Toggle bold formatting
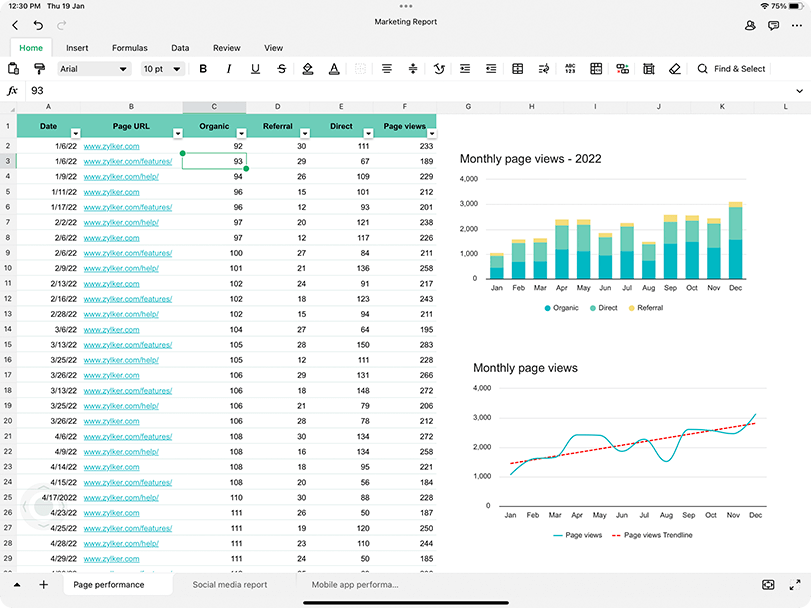The image size is (811, 608). pyautogui.click(x=204, y=69)
